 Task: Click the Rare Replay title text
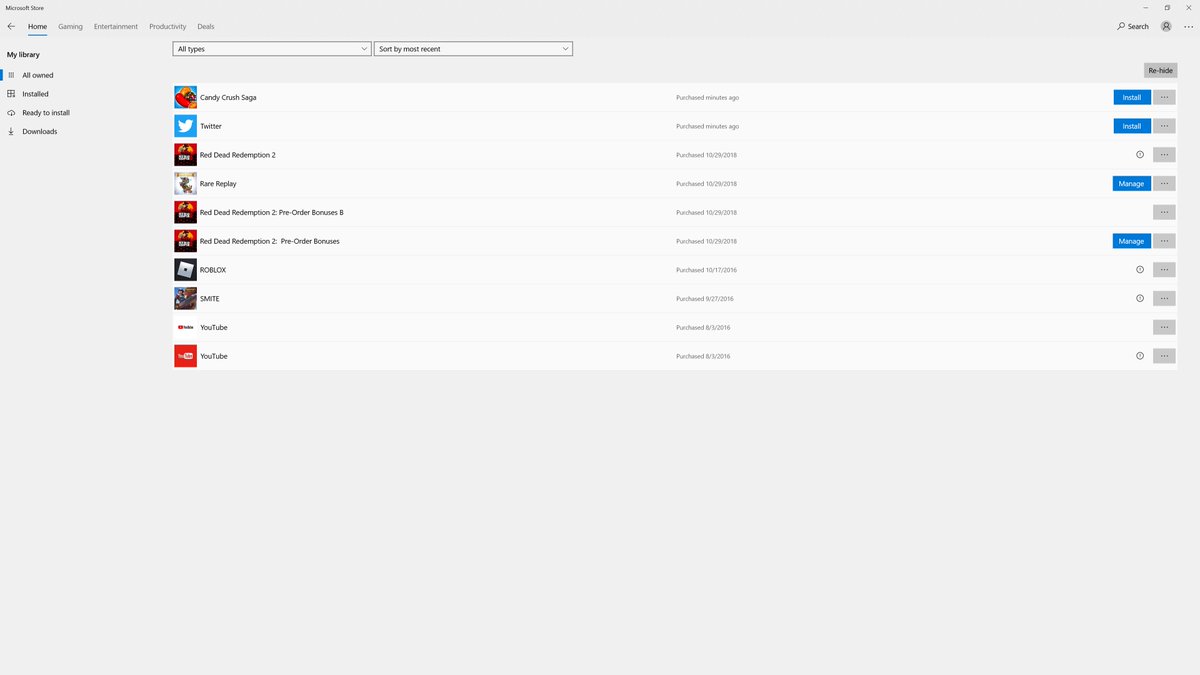click(218, 184)
